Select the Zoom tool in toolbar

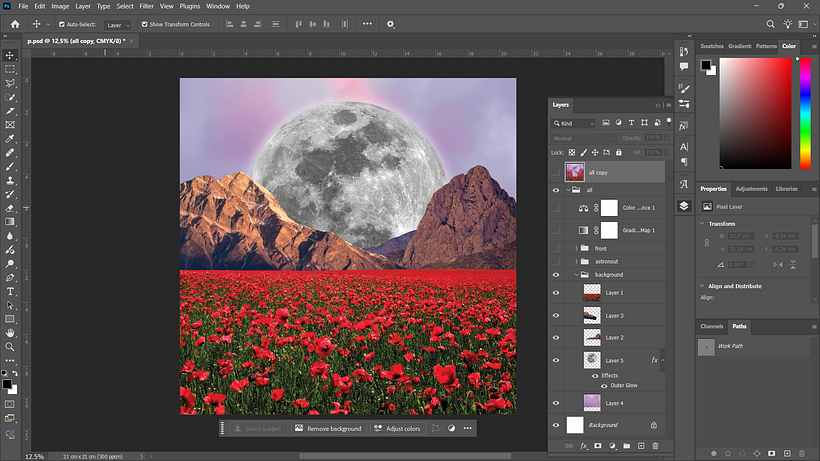tap(10, 347)
